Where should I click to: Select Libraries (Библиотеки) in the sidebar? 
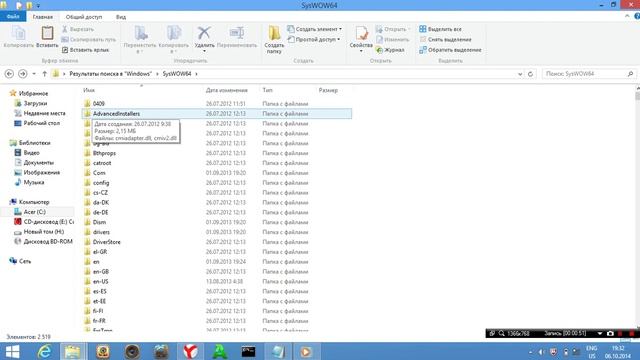35,143
